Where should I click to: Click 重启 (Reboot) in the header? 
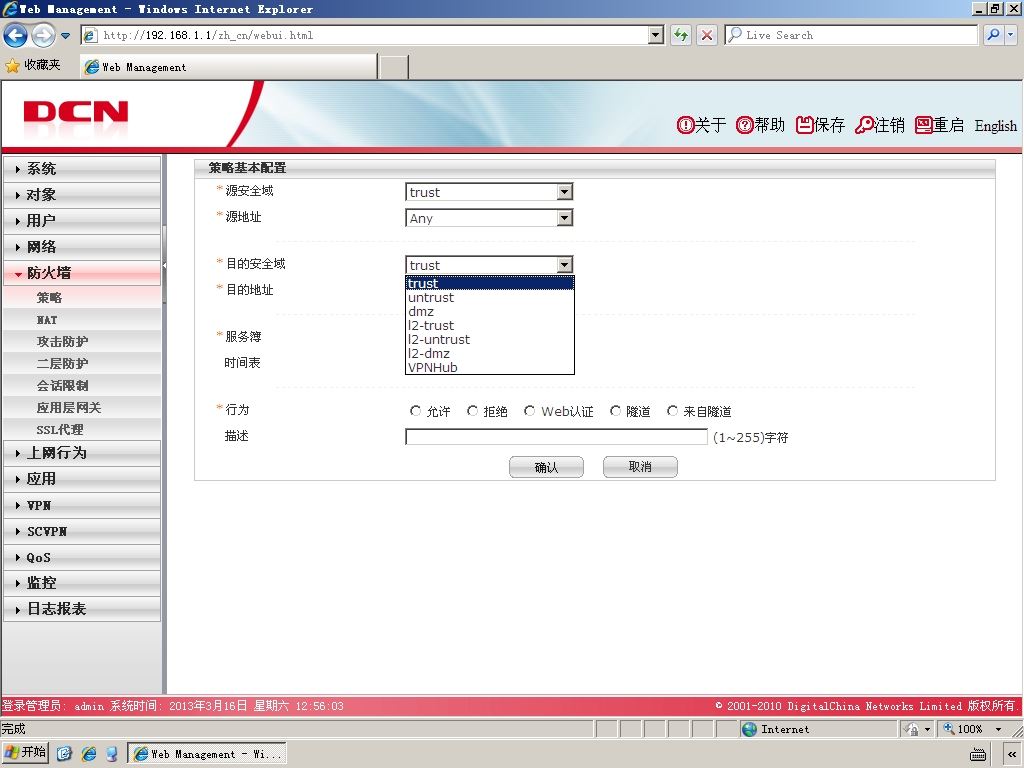click(939, 125)
